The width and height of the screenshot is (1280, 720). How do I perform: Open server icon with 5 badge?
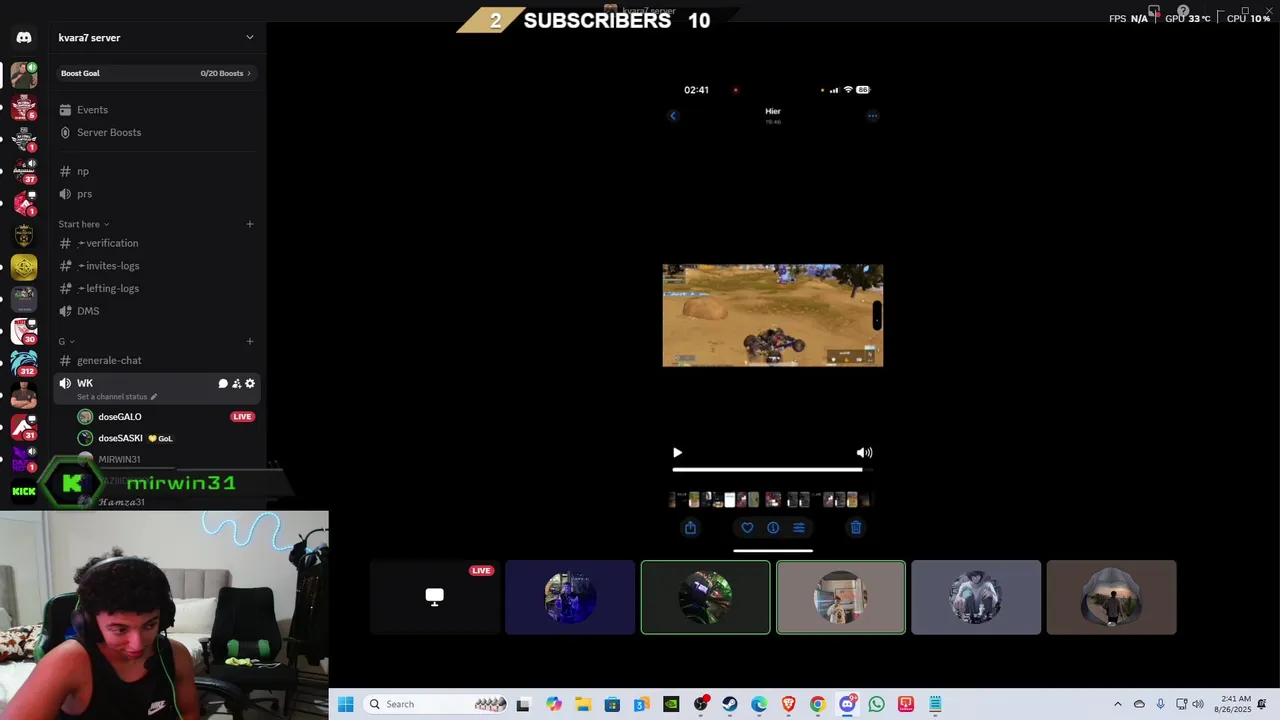pyautogui.click(x=24, y=106)
